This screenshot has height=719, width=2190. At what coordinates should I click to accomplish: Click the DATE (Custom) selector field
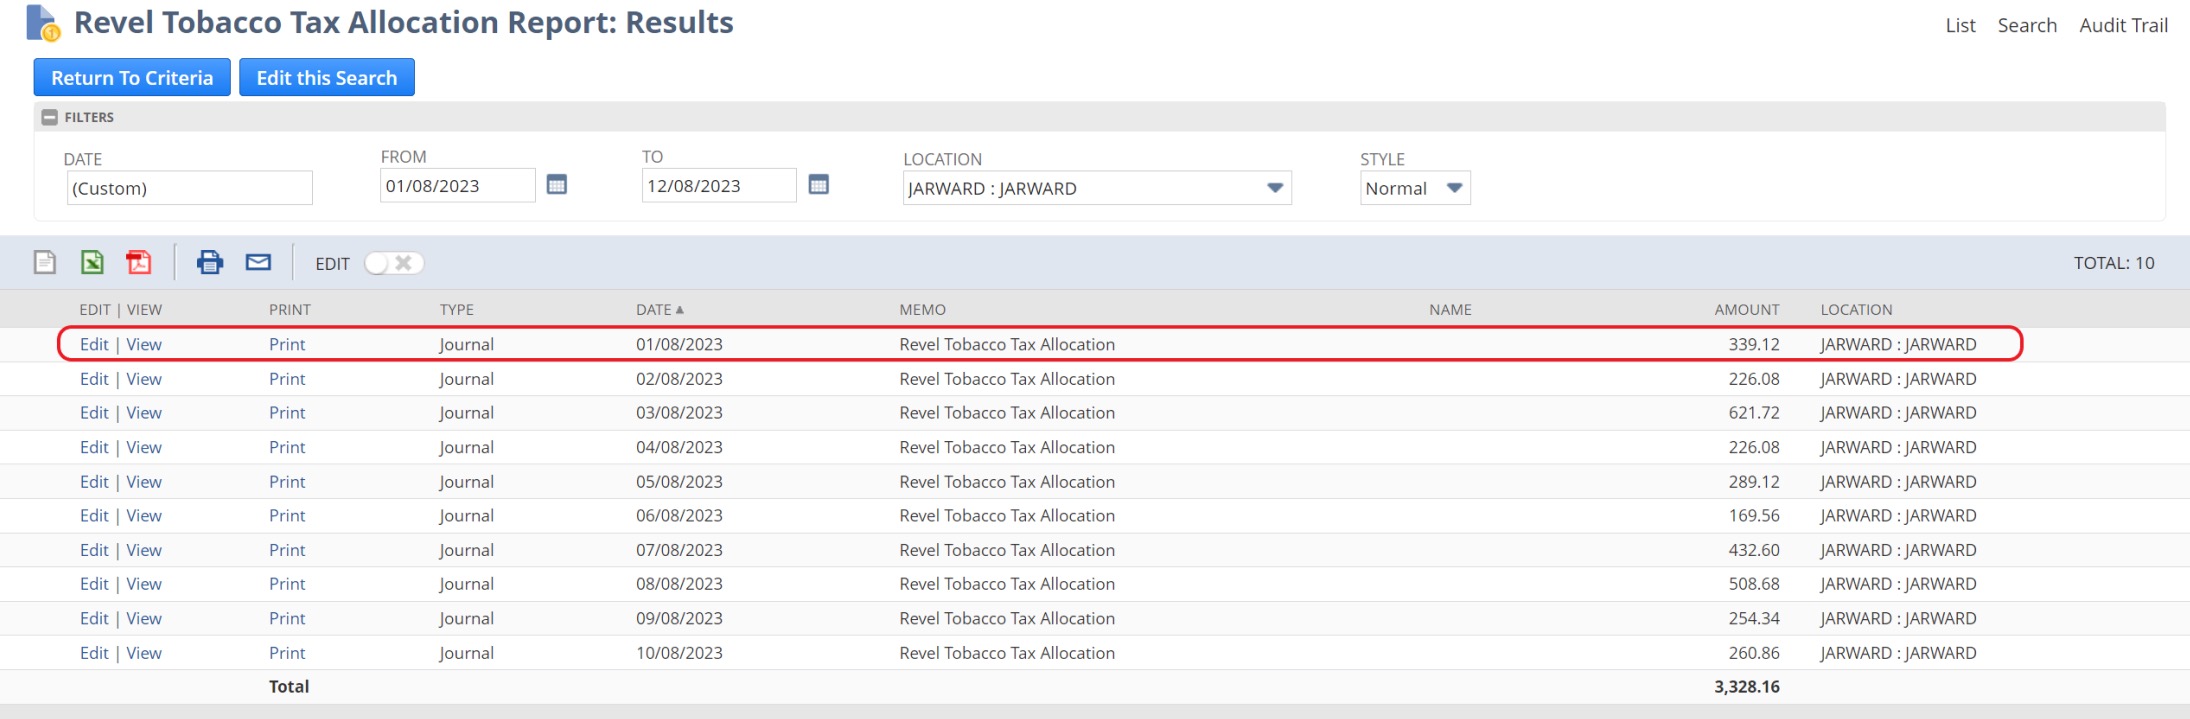(190, 188)
